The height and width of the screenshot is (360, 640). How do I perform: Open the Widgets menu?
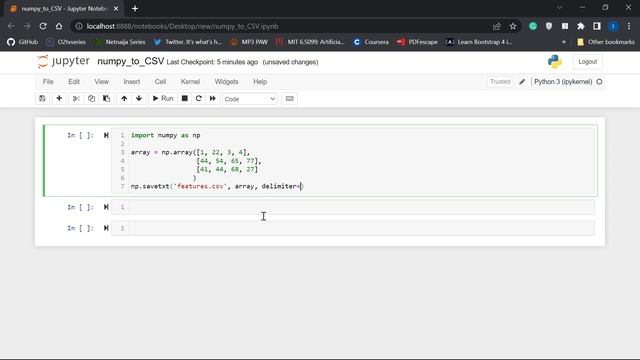(x=227, y=82)
